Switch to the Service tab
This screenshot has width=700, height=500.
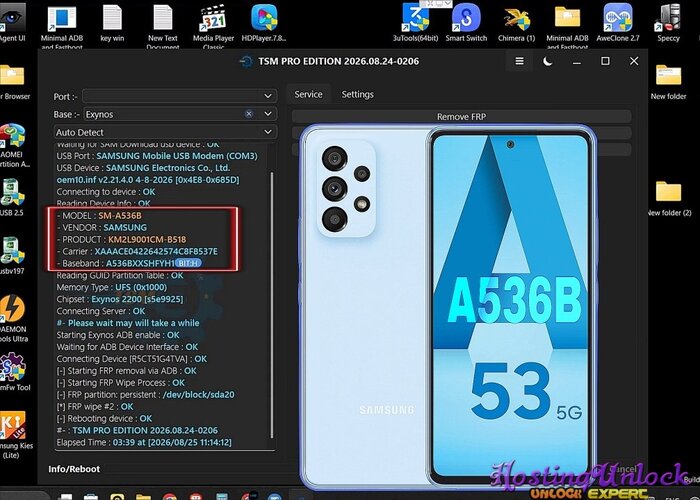pos(308,94)
